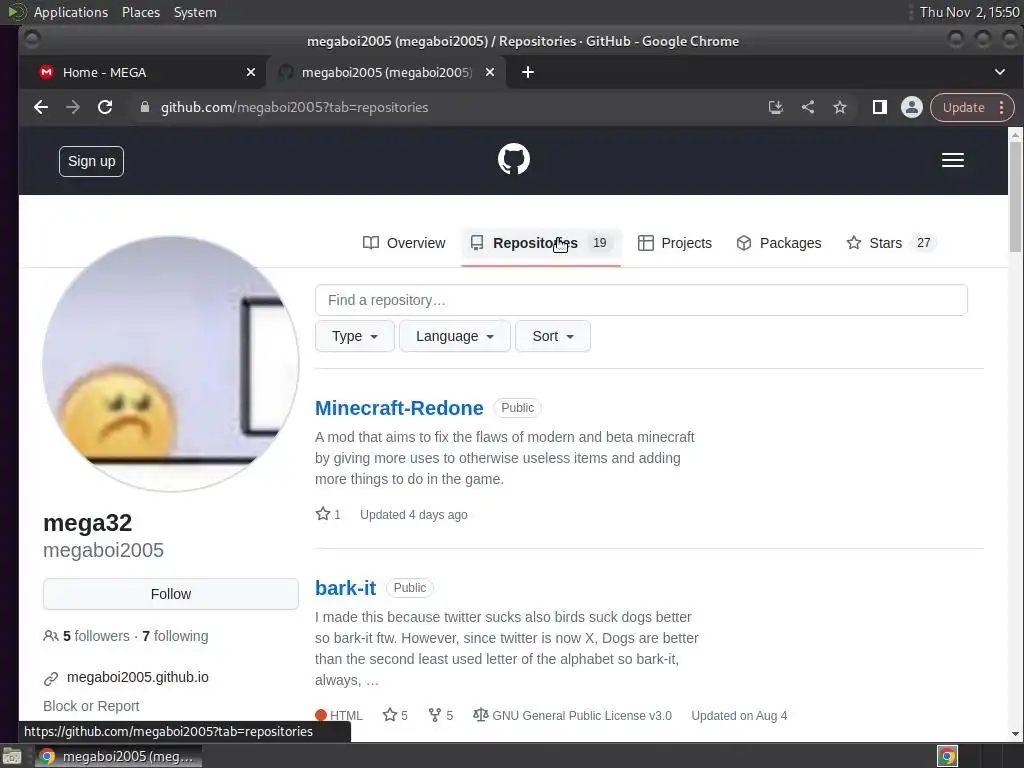Click the 7 following link
The width and height of the screenshot is (1024, 768).
[x=175, y=636]
